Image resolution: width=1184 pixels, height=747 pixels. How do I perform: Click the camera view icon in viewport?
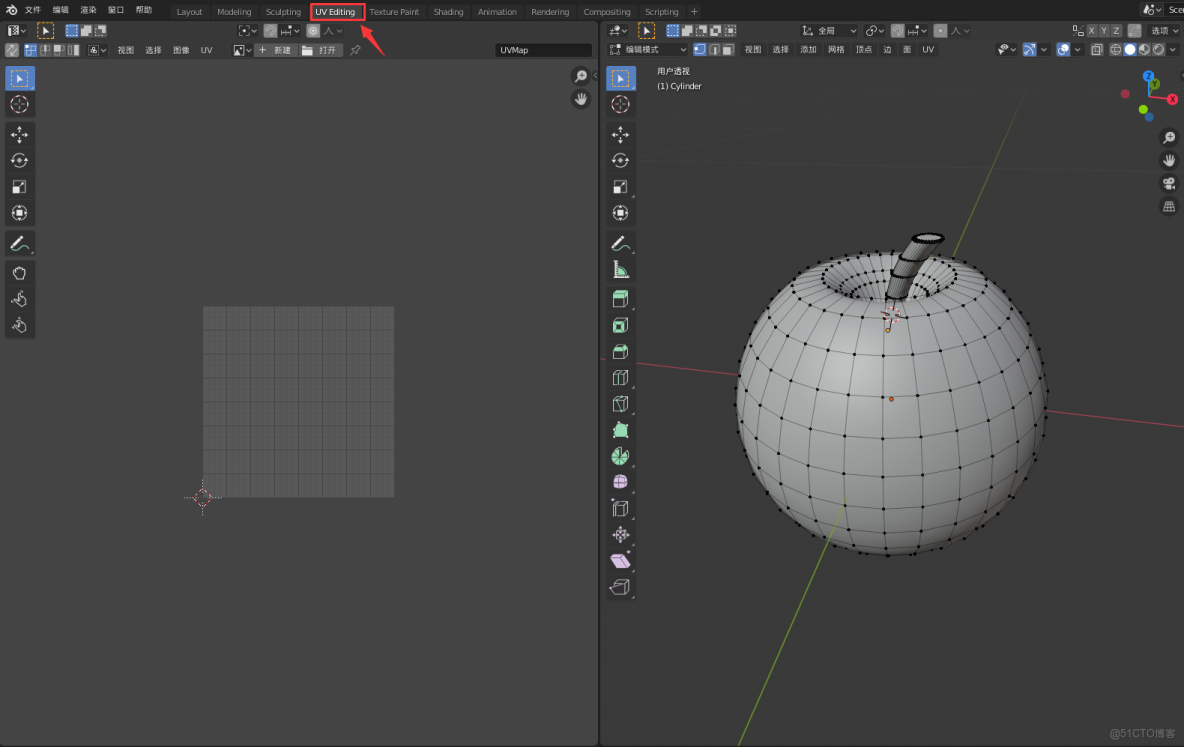pyautogui.click(x=1168, y=184)
